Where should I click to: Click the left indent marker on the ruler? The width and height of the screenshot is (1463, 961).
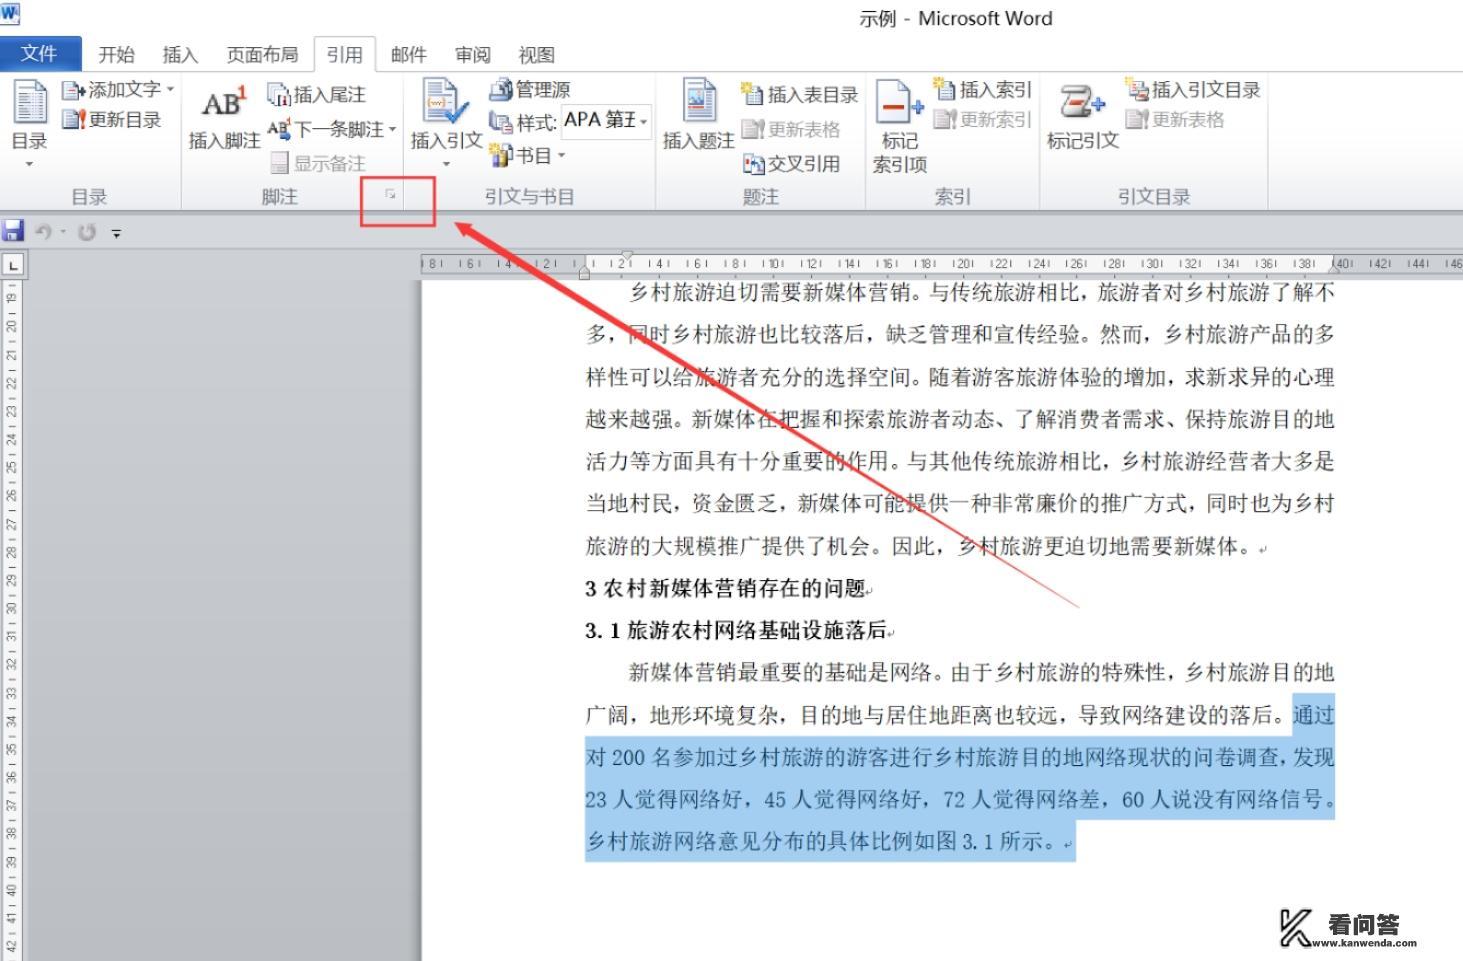pos(584,271)
